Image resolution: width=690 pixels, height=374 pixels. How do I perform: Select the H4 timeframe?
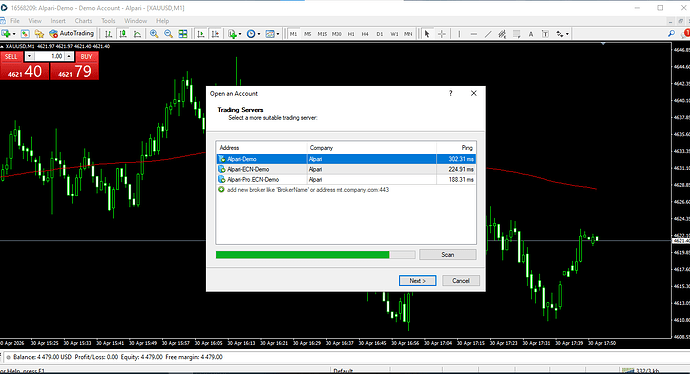coord(365,34)
